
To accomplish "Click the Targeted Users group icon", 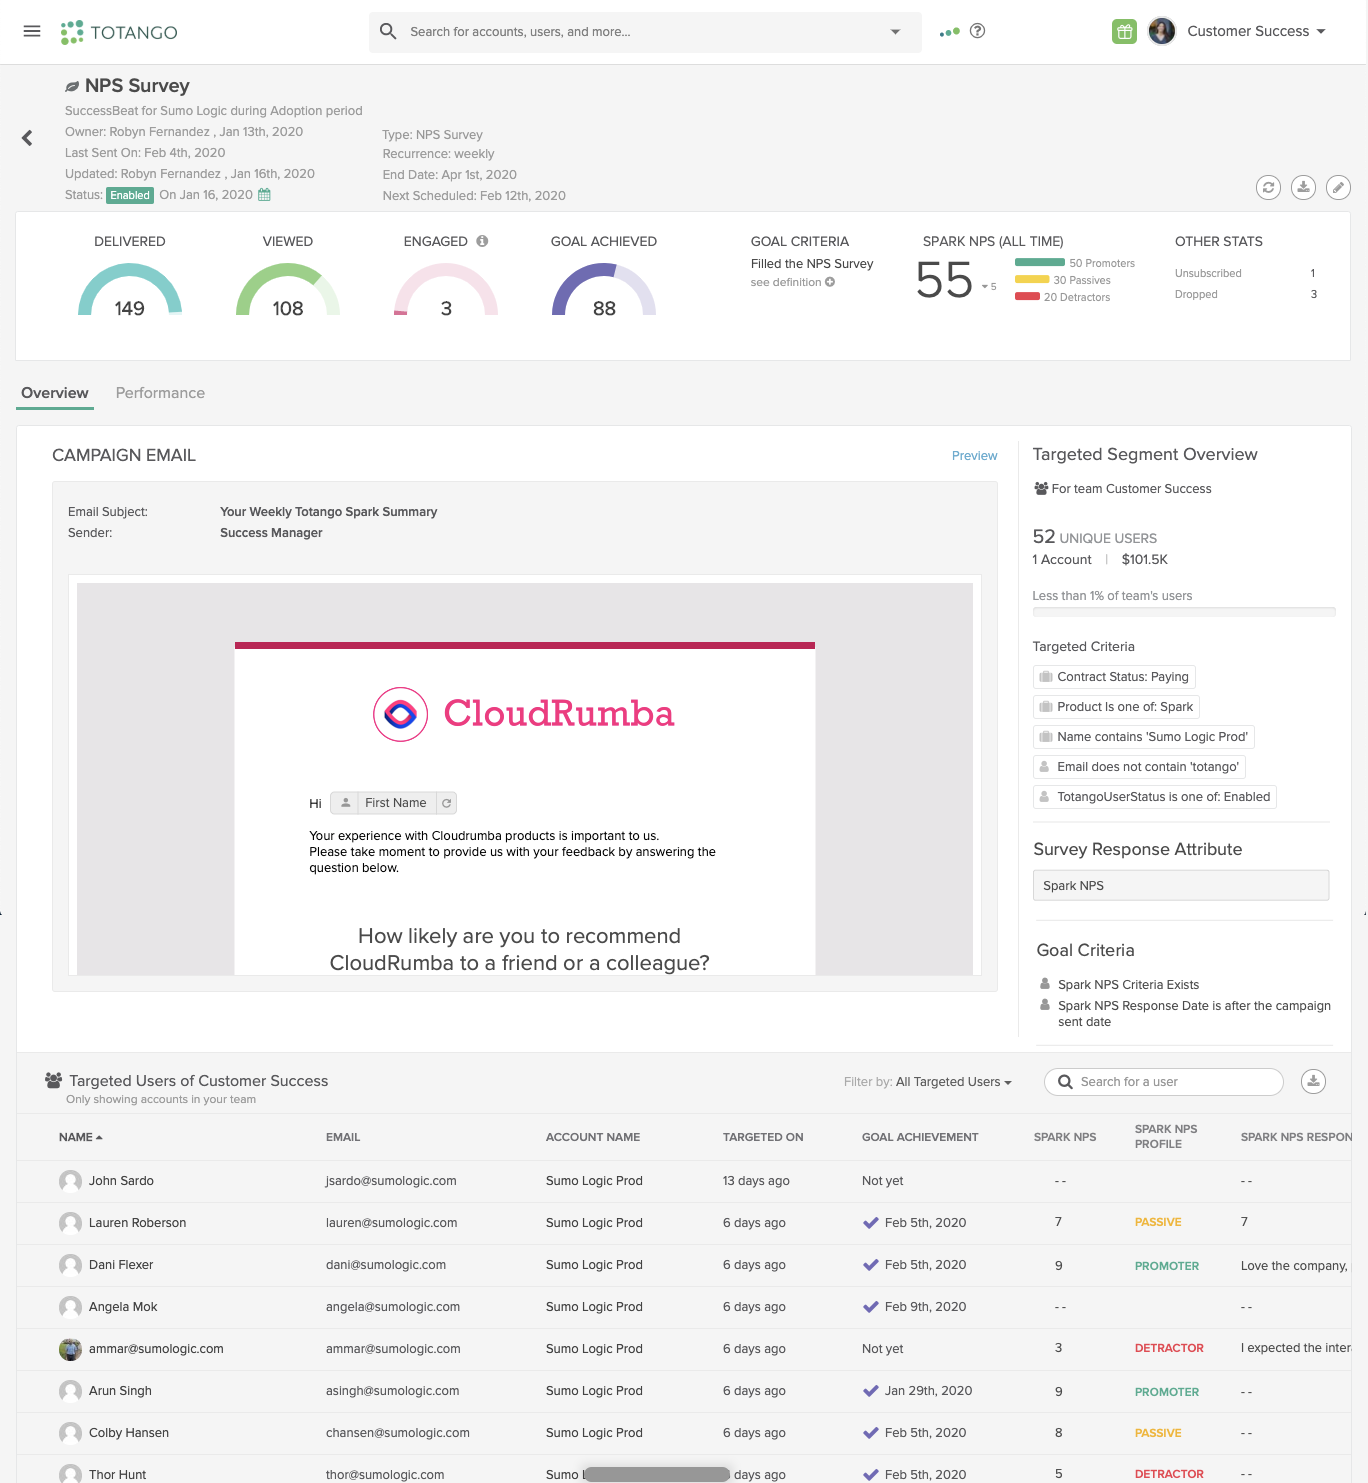I will (x=54, y=1080).
